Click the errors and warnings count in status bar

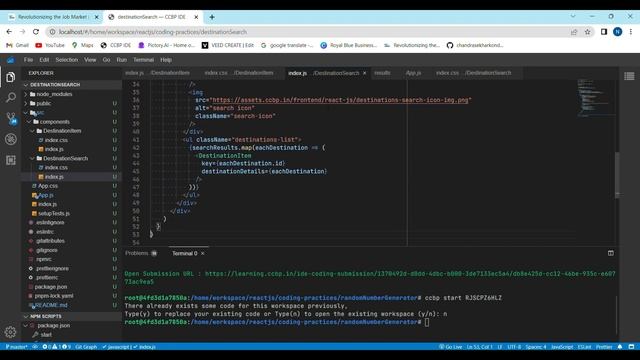(56, 347)
